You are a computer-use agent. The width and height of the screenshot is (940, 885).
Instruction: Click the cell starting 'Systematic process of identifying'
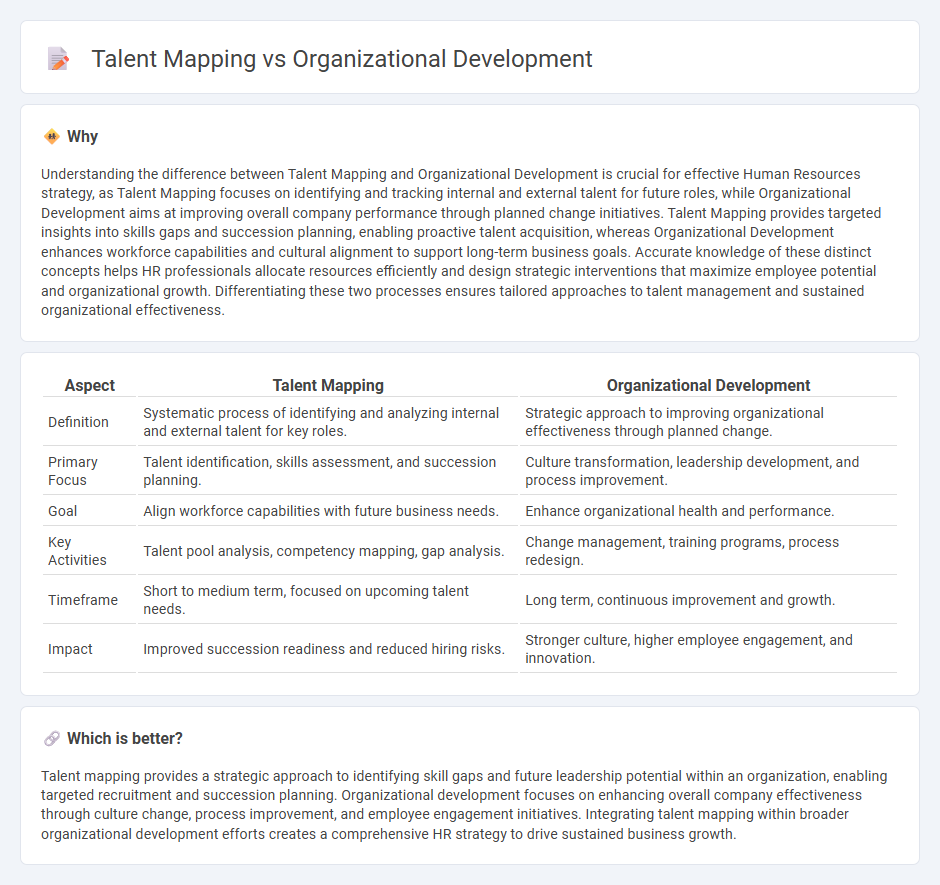point(328,422)
